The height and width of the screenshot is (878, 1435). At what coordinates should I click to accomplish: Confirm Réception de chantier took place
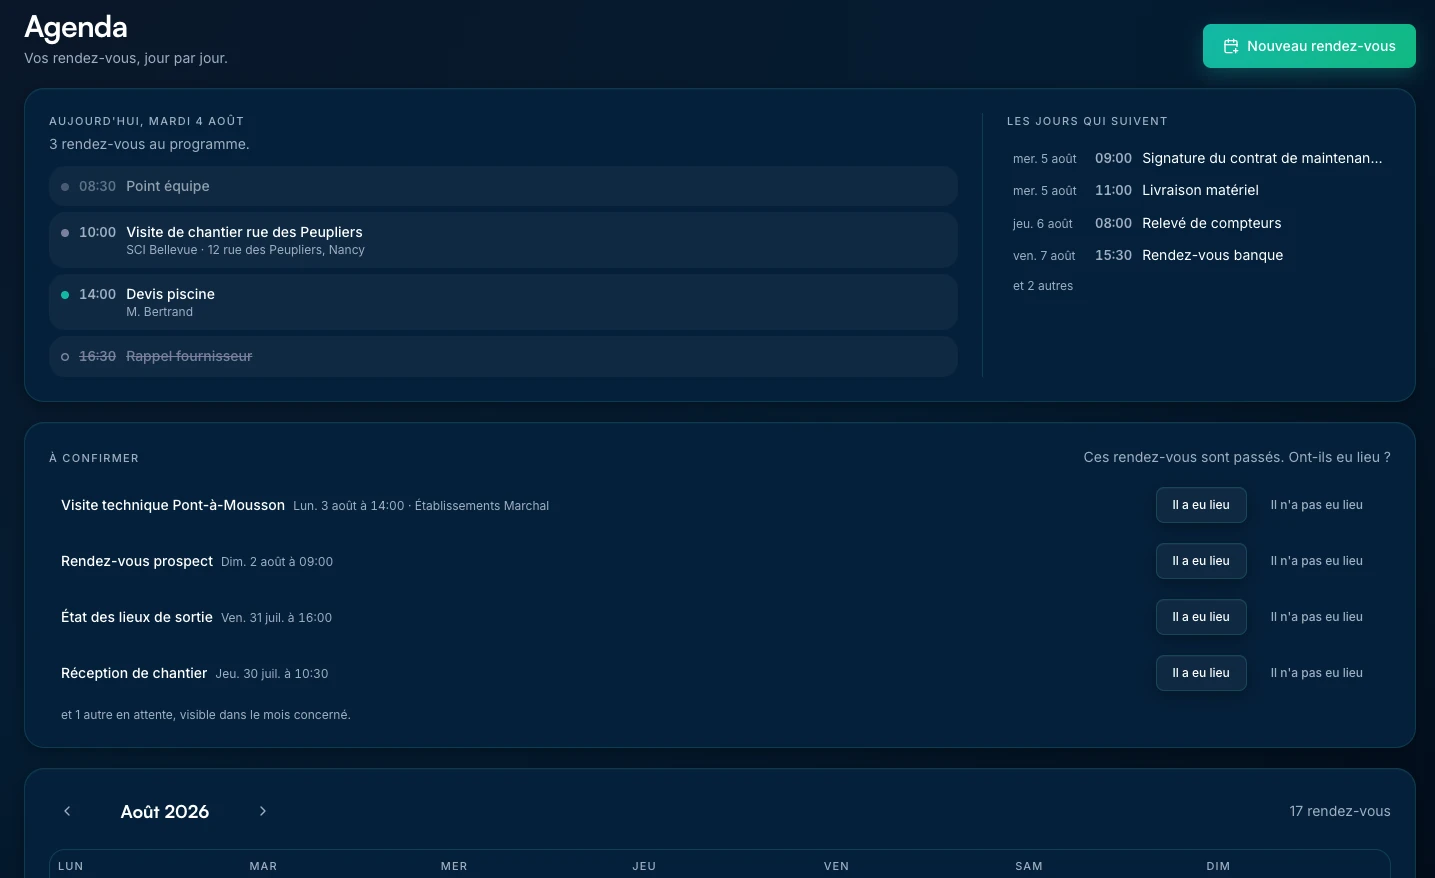pyautogui.click(x=1201, y=673)
